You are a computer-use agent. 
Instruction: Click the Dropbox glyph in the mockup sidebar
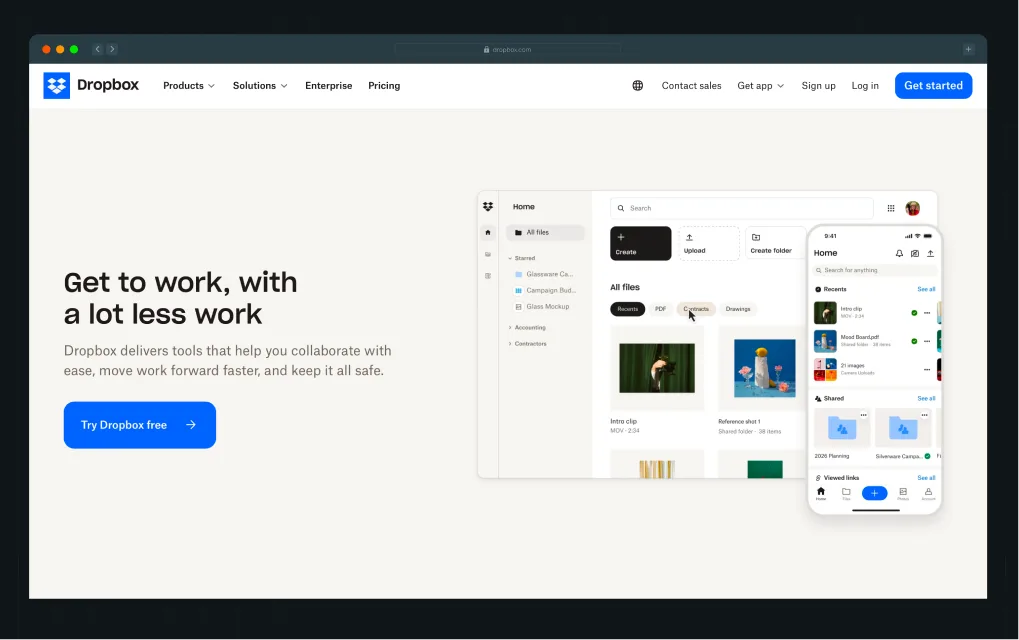(488, 207)
